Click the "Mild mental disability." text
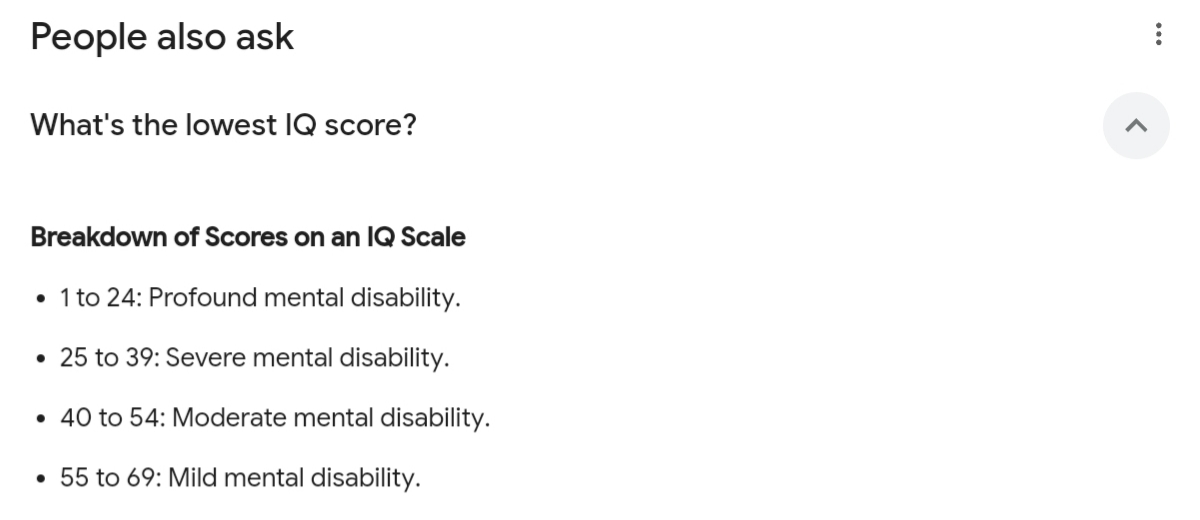The height and width of the screenshot is (520, 1200). pyautogui.click(x=294, y=478)
